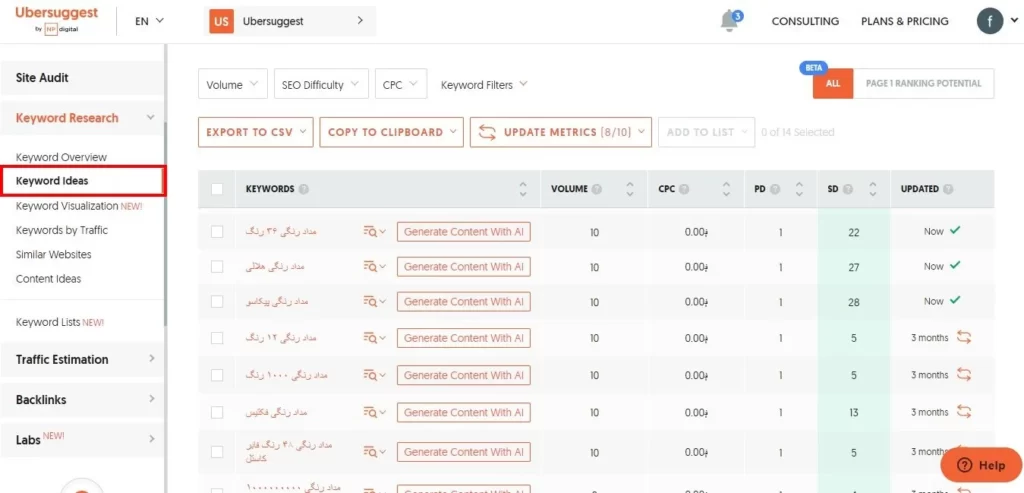The image size is (1024, 493).
Task: Open the SEO Difficulty filter dropdown
Action: point(321,84)
